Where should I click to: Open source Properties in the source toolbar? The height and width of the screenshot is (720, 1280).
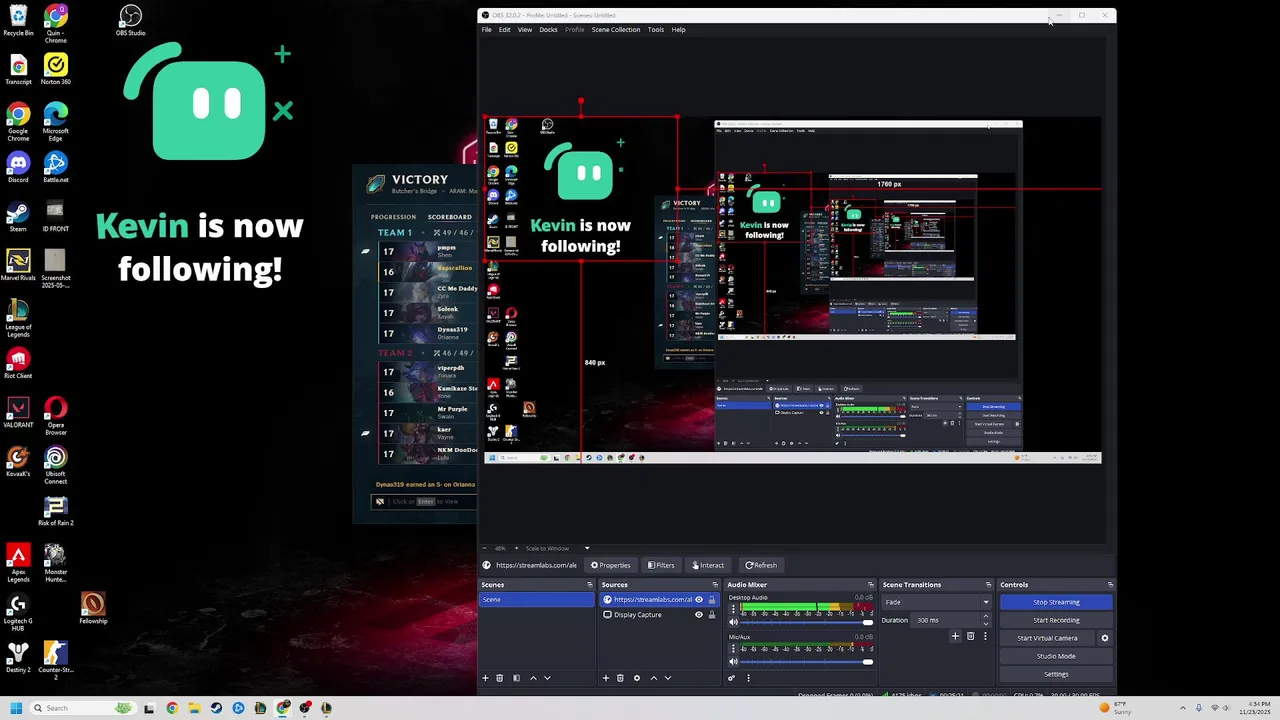click(610, 565)
